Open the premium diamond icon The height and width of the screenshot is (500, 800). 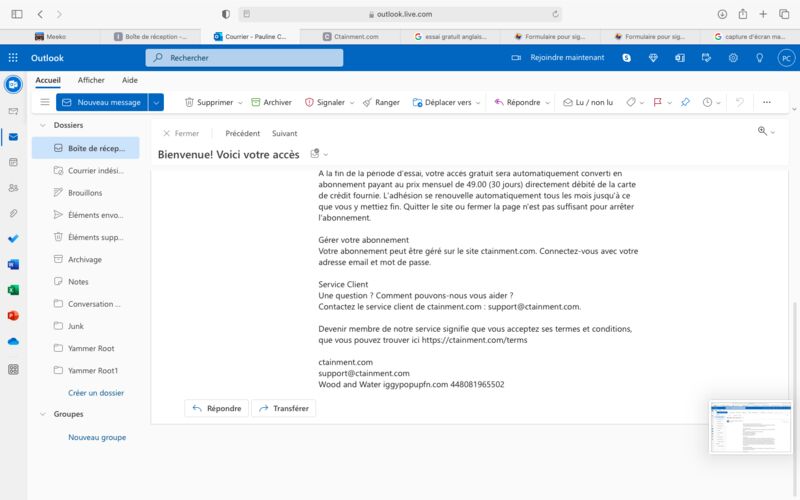click(653, 58)
